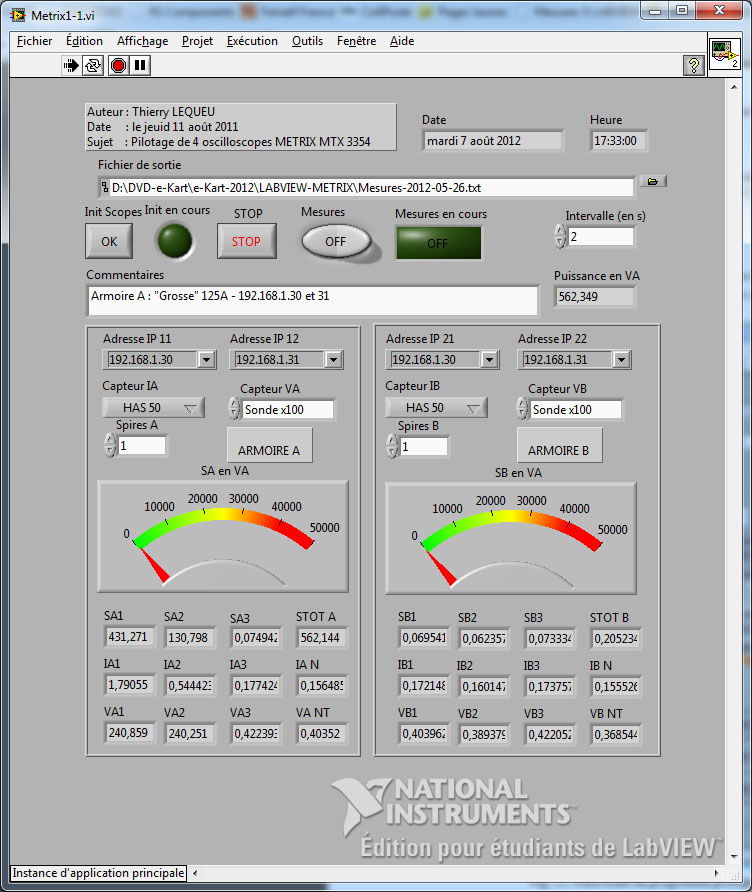The image size is (752, 892).
Task: Open the Adresse IP 11 dropdown
Action: (x=206, y=360)
